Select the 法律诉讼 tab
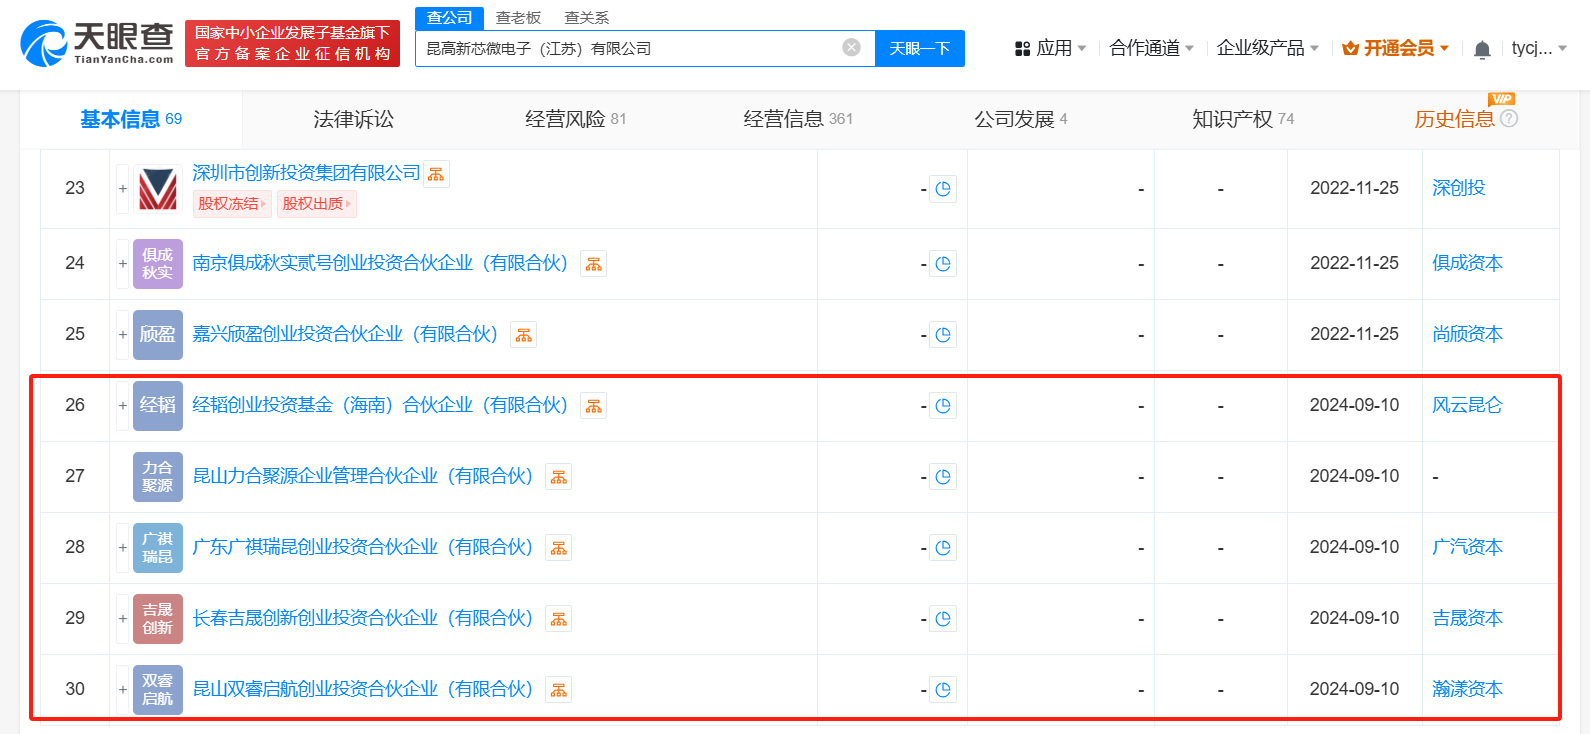This screenshot has width=1590, height=734. point(353,119)
